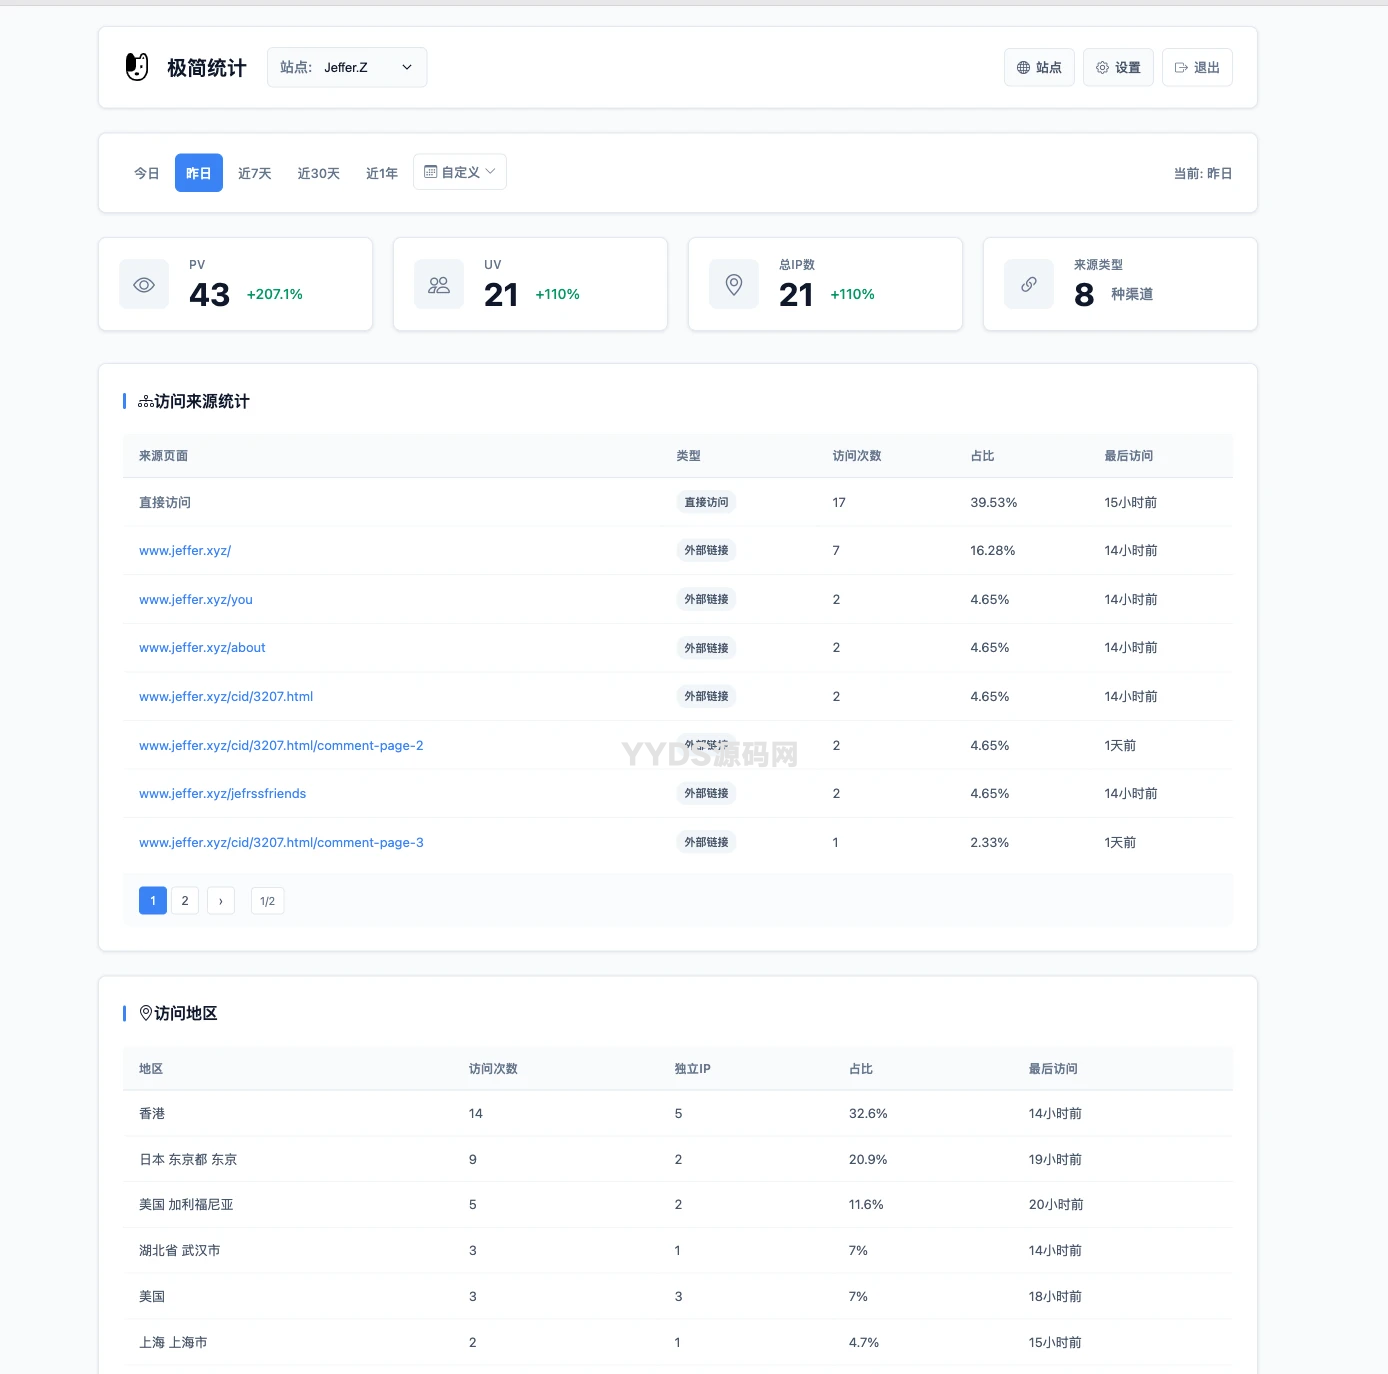Go to page 2 of source list
Screen dimensions: 1388x1374
pos(185,901)
